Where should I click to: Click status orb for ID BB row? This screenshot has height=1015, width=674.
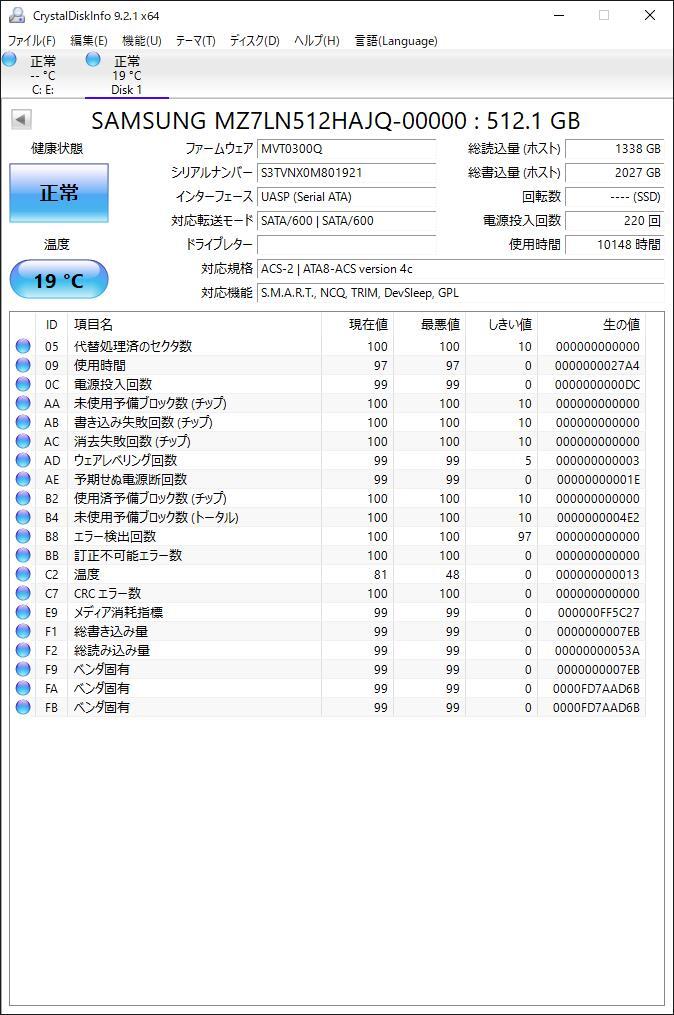click(23, 555)
